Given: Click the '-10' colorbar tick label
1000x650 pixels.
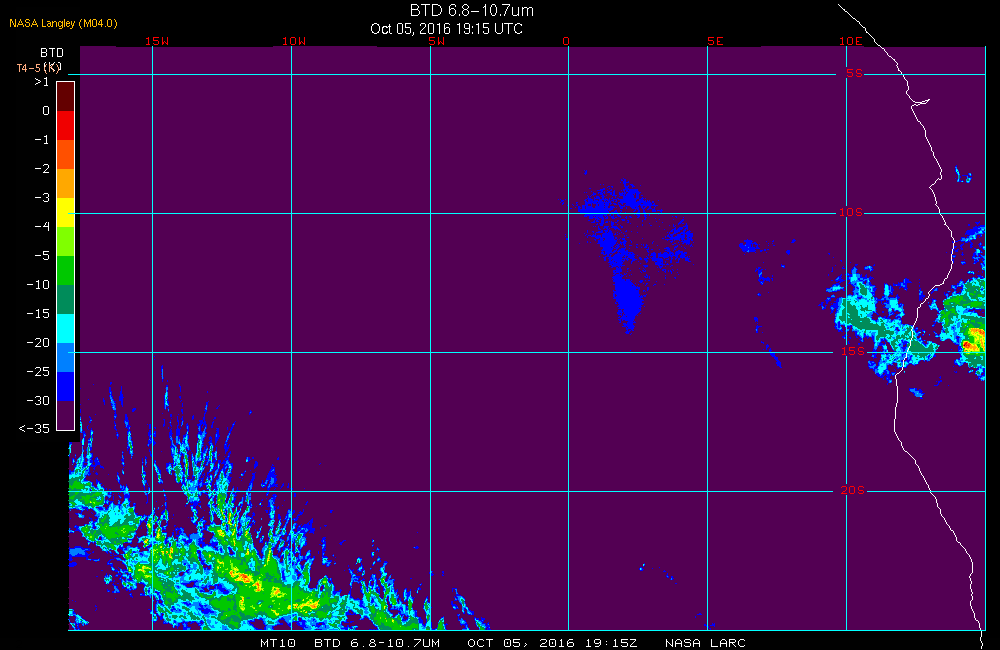Looking at the screenshot, I should click(38, 284).
